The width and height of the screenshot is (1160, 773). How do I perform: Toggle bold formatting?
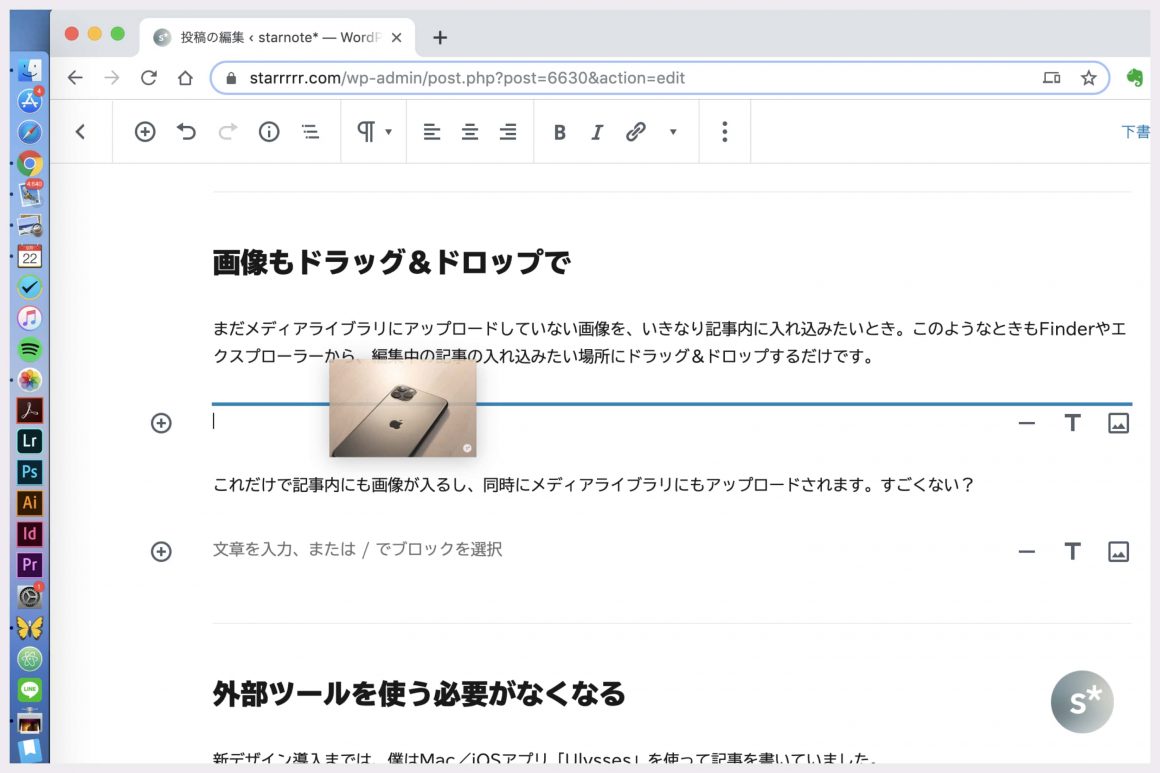click(x=560, y=132)
